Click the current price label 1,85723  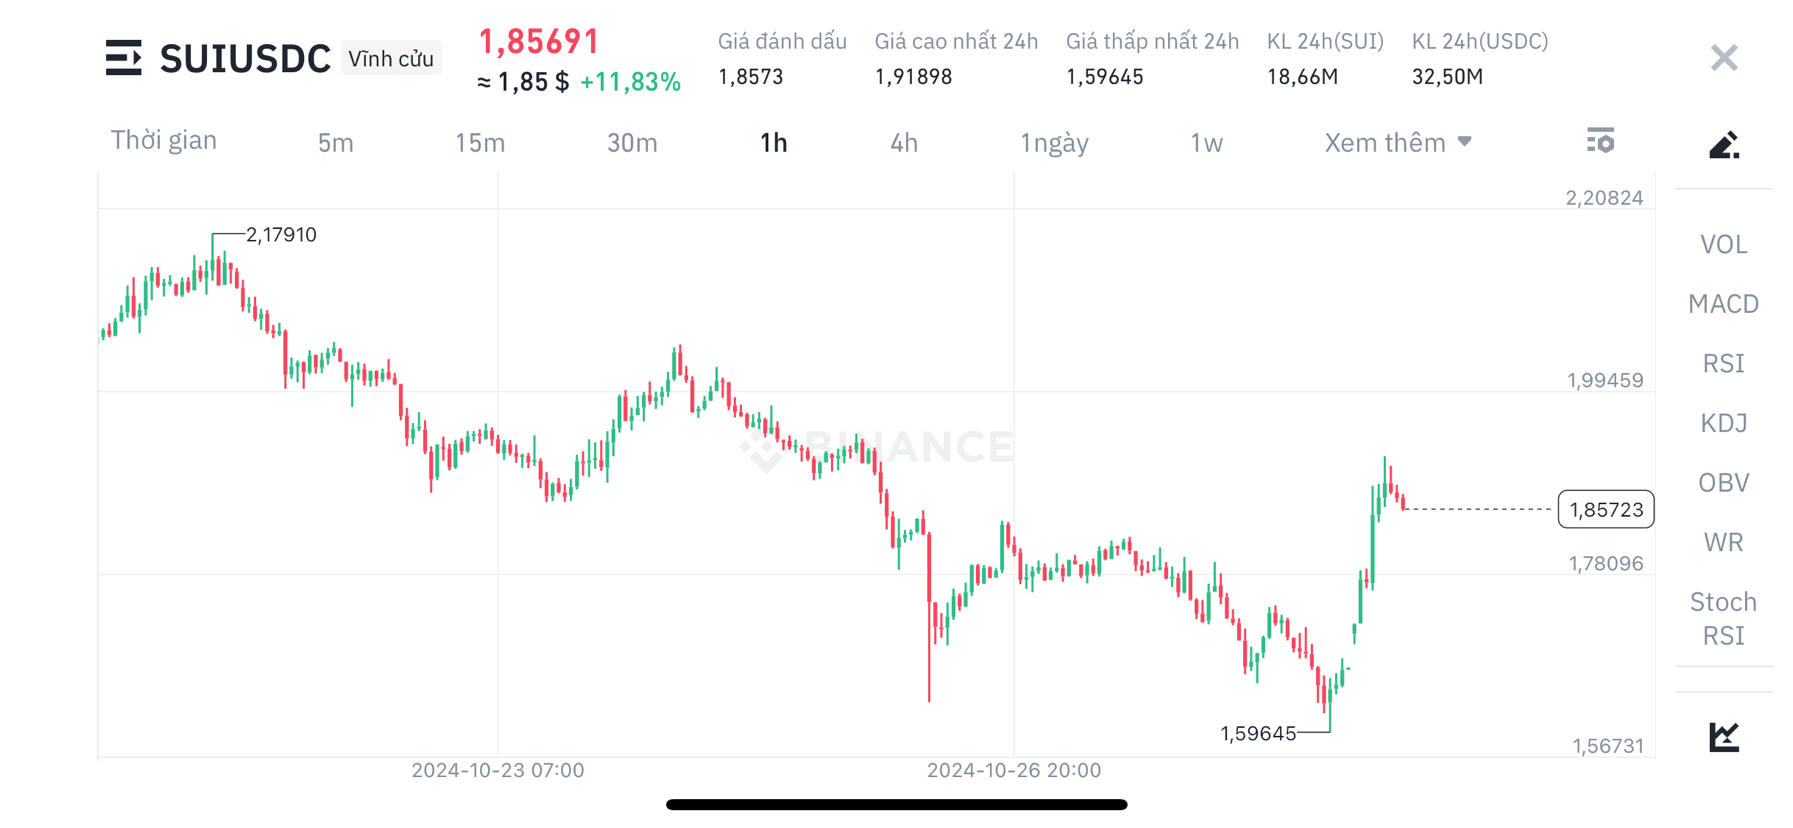tap(1605, 509)
